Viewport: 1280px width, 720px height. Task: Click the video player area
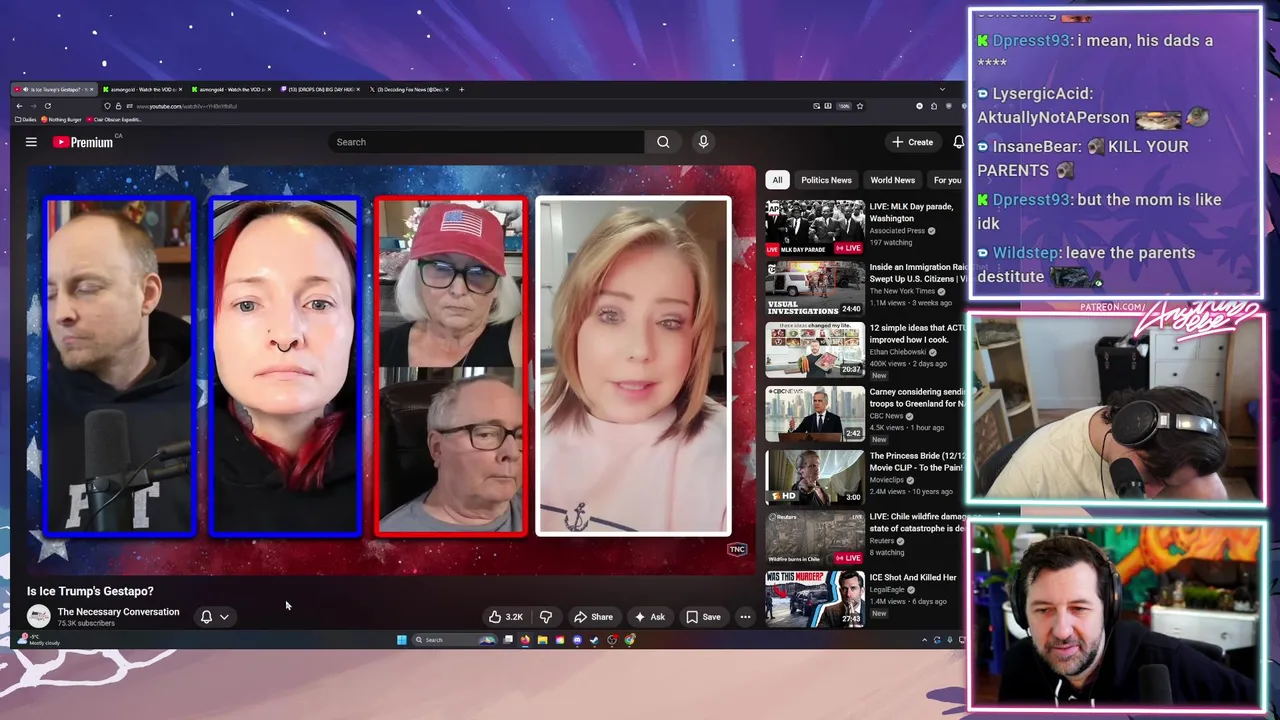[x=391, y=370]
